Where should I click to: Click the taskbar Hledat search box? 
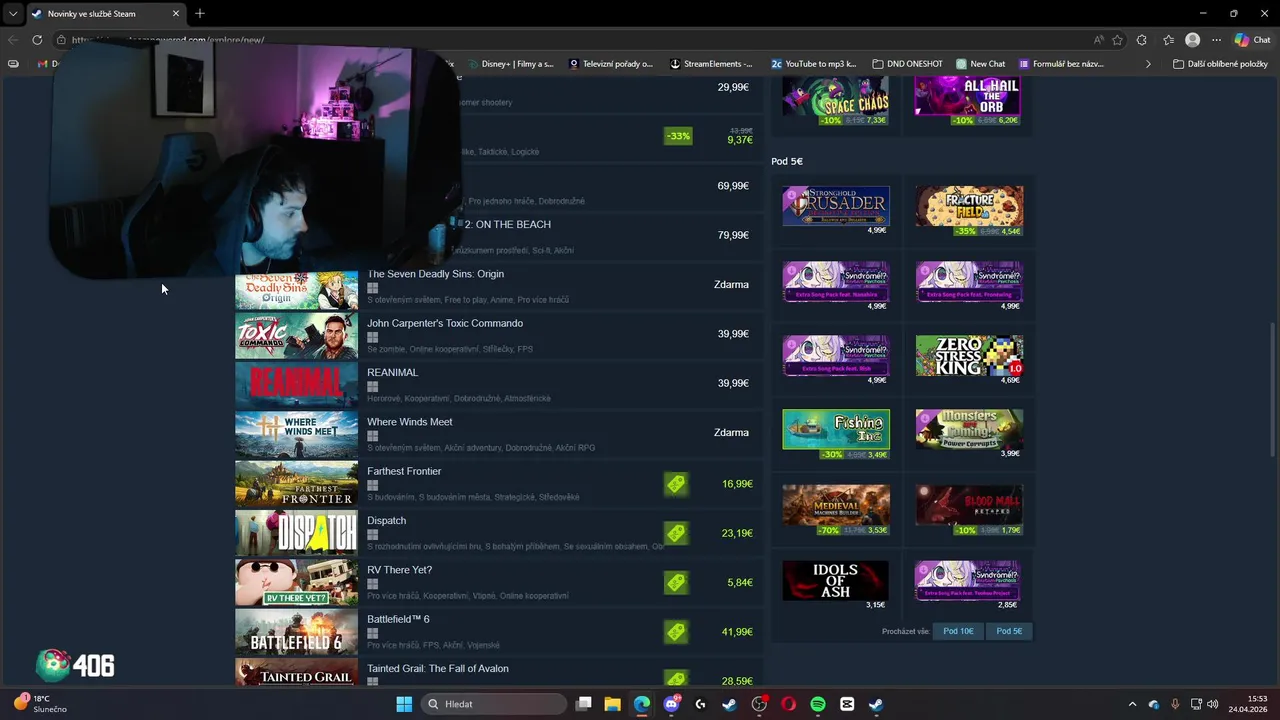[x=495, y=704]
